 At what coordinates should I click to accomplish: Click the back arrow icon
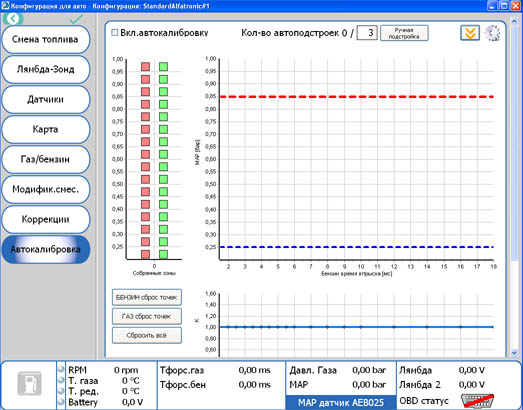13,19
